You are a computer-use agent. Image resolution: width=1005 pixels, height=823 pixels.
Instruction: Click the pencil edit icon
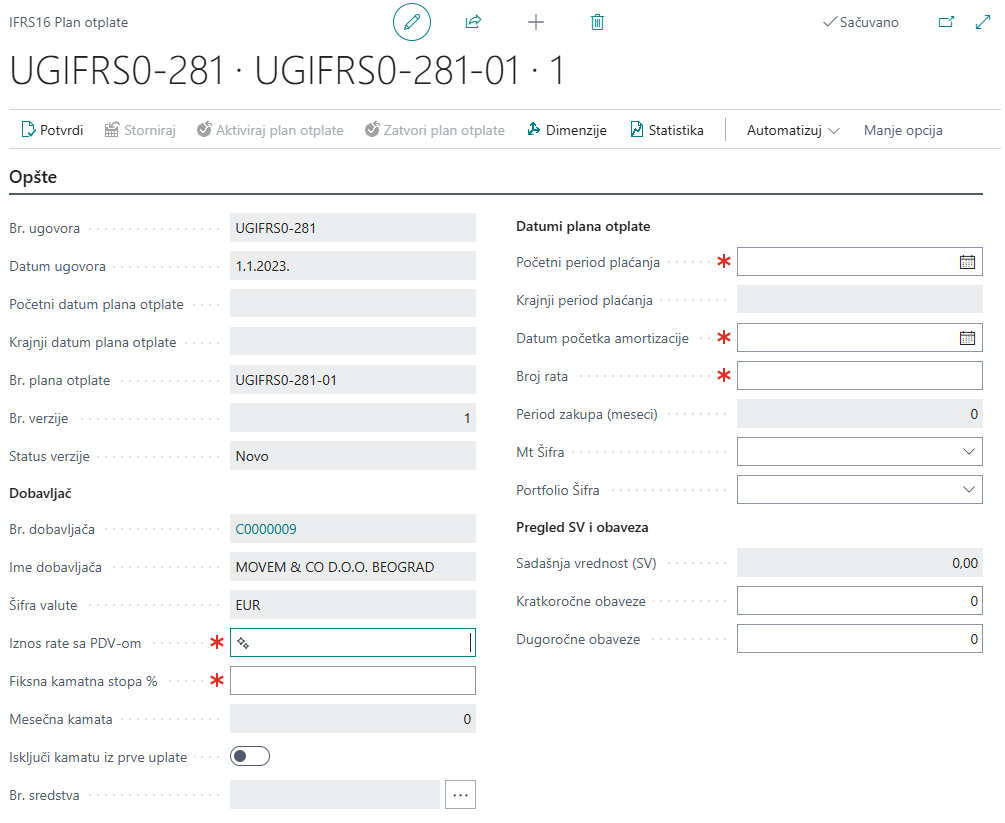tap(411, 22)
